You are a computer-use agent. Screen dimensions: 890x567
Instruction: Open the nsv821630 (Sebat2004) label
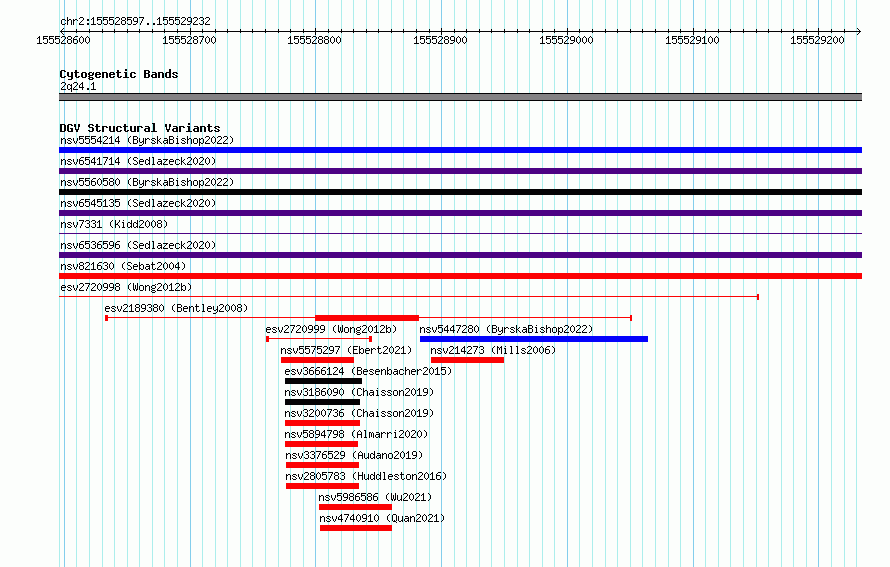tap(123, 266)
